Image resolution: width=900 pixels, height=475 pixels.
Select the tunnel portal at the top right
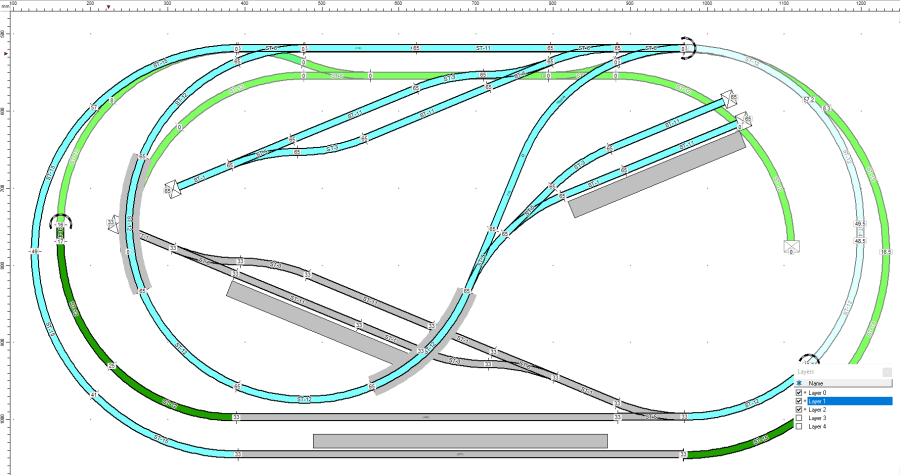(687, 48)
